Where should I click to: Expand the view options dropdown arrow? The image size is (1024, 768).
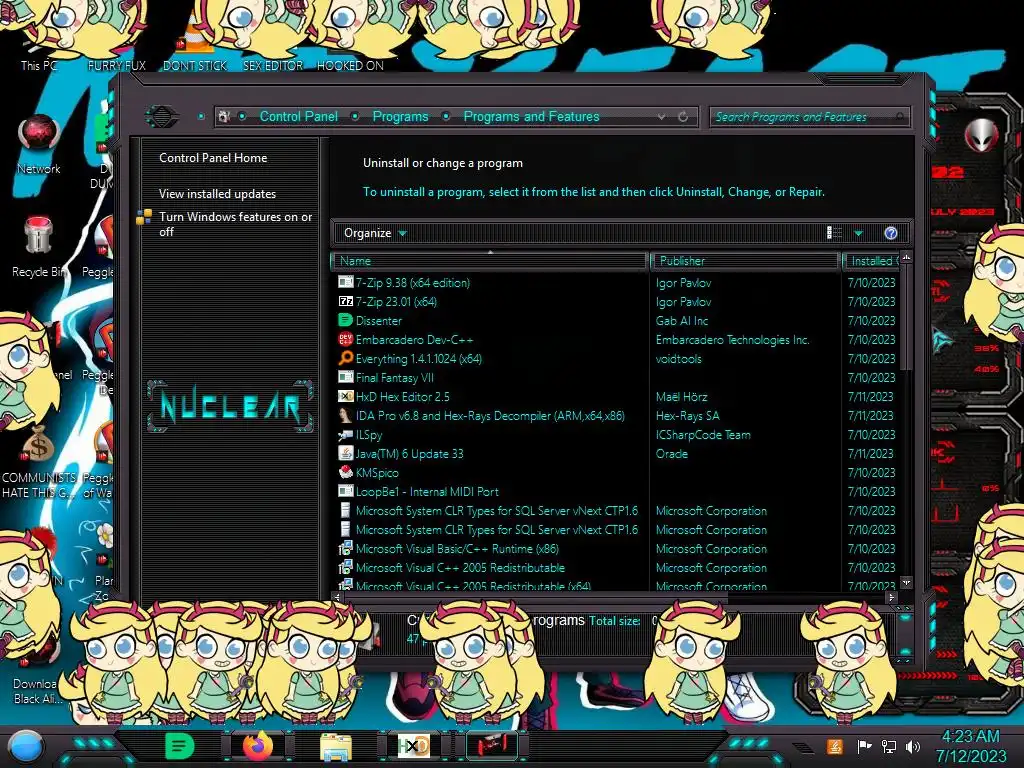click(858, 233)
